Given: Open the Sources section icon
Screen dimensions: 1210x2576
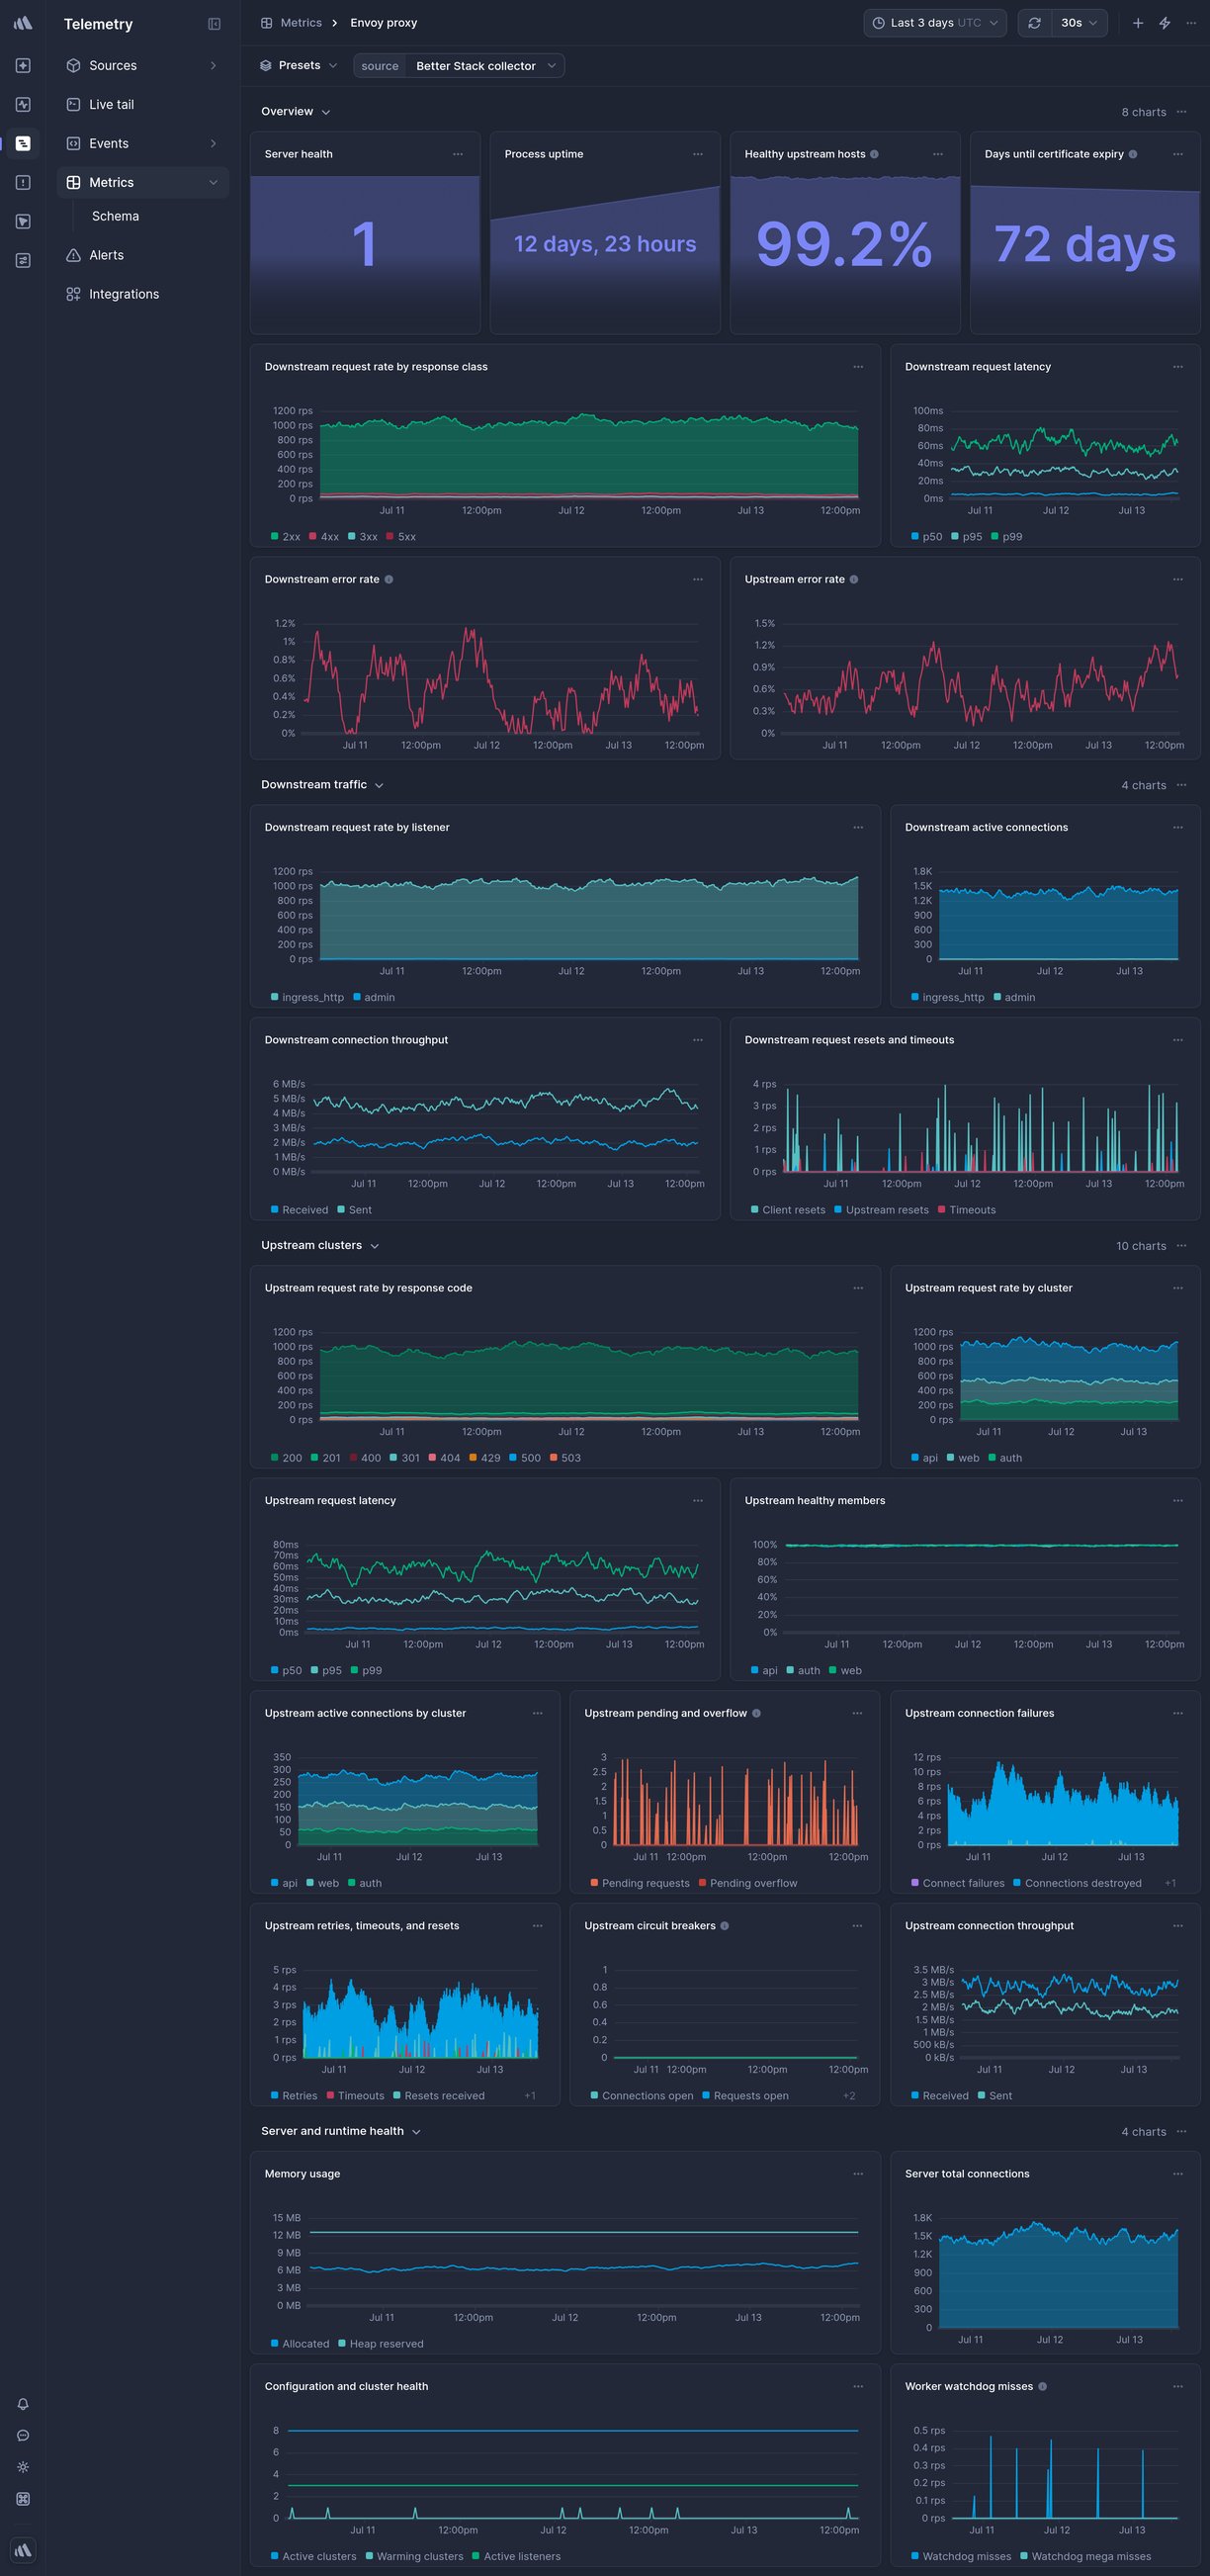Looking at the screenshot, I should click(73, 65).
